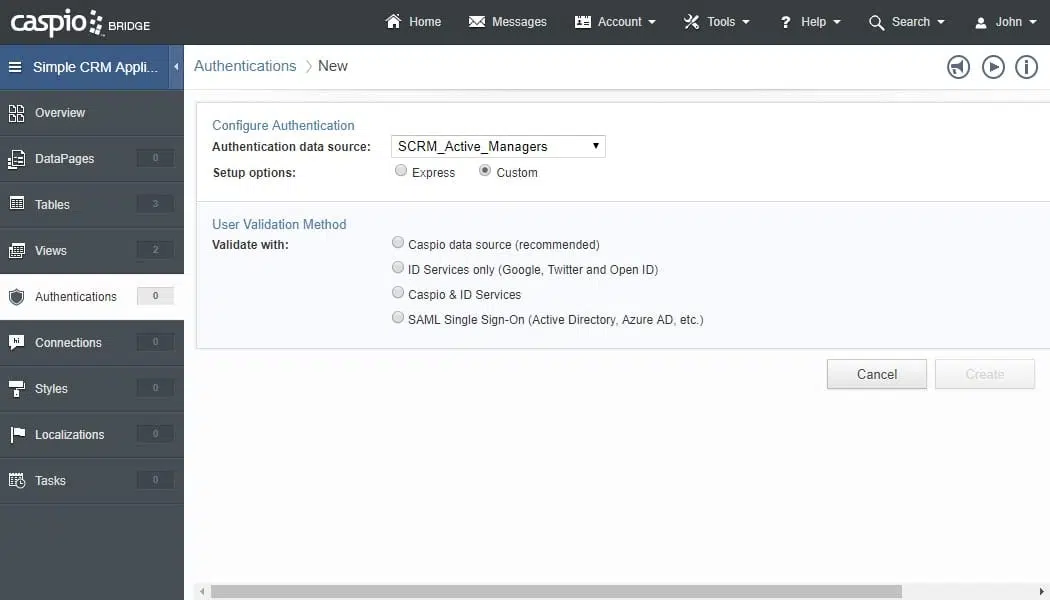Open the Tasks calendar icon
This screenshot has width=1050, height=600.
click(17, 480)
